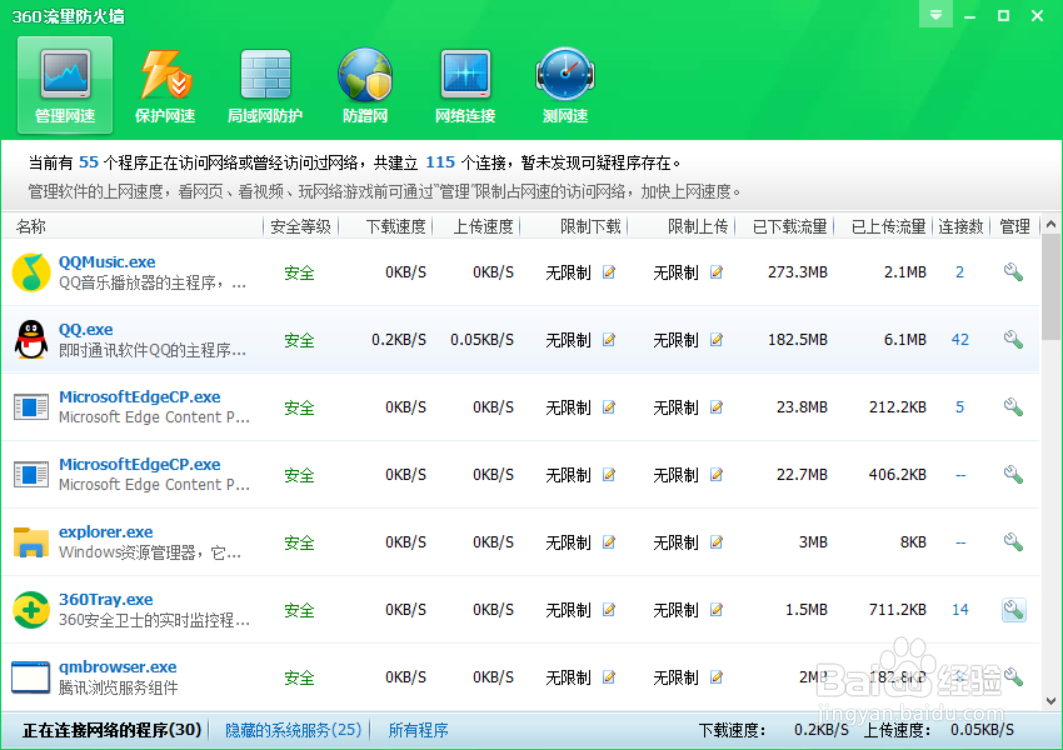
Task: Open QQMusic.exe name link
Action: tap(107, 262)
